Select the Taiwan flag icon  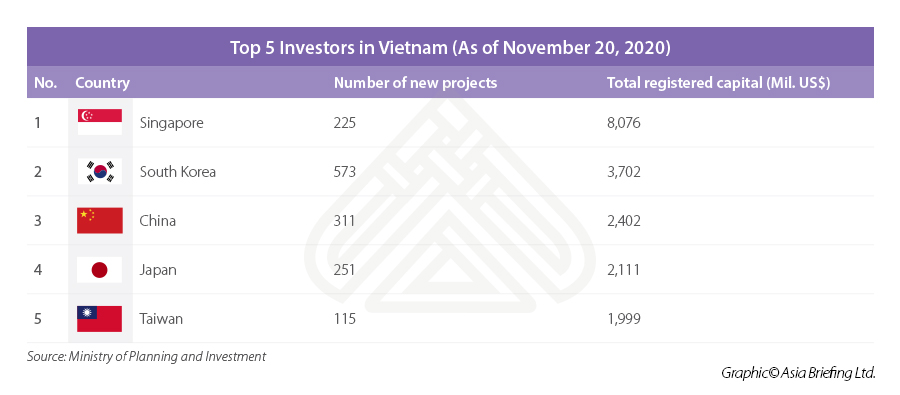(100, 319)
